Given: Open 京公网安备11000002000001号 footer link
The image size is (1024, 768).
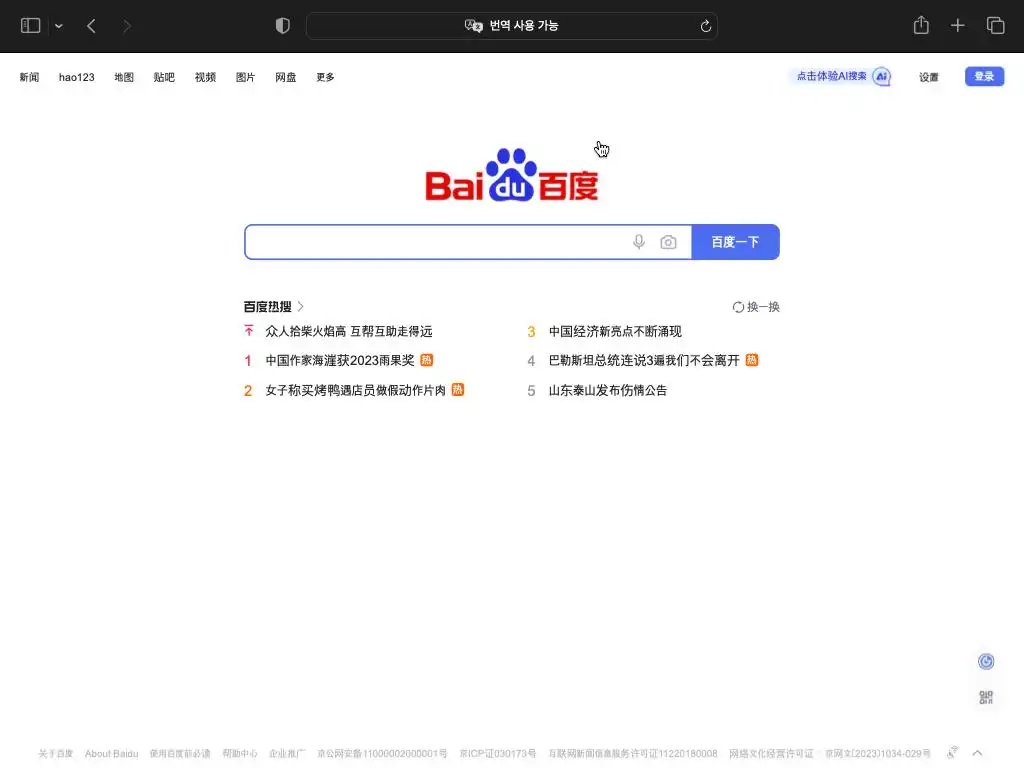Looking at the screenshot, I should pyautogui.click(x=382, y=754).
